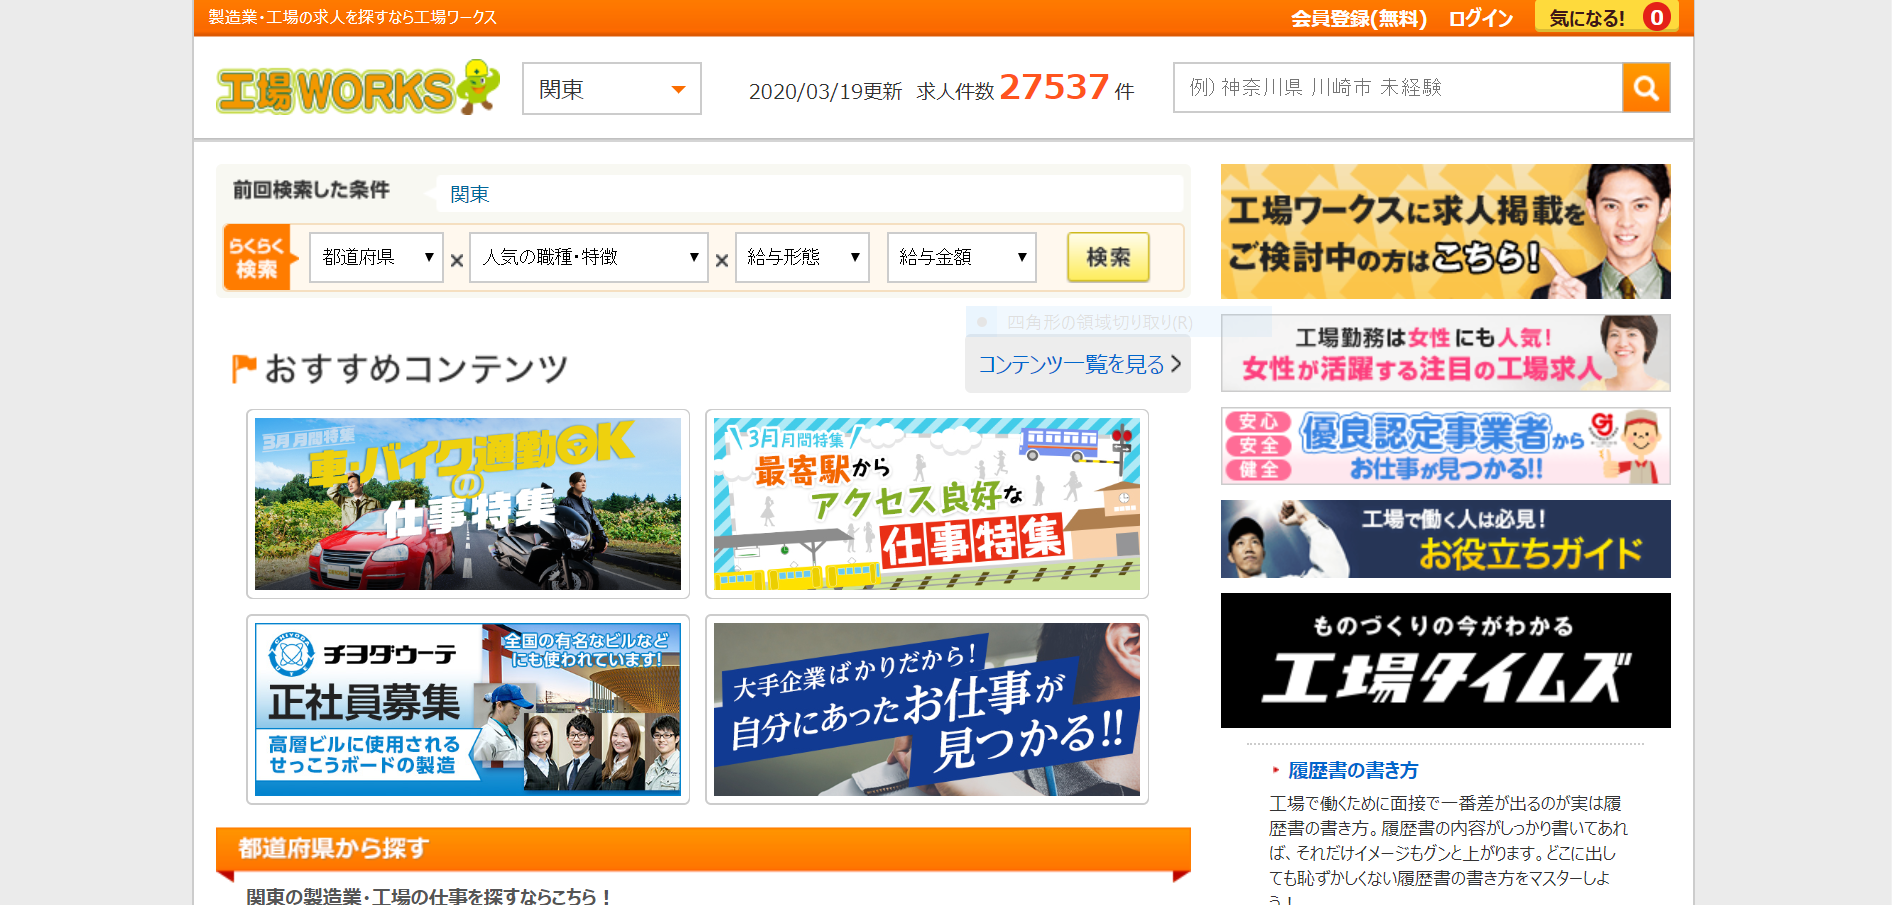
Task: Open the 給与金額 dropdown
Action: 961,258
